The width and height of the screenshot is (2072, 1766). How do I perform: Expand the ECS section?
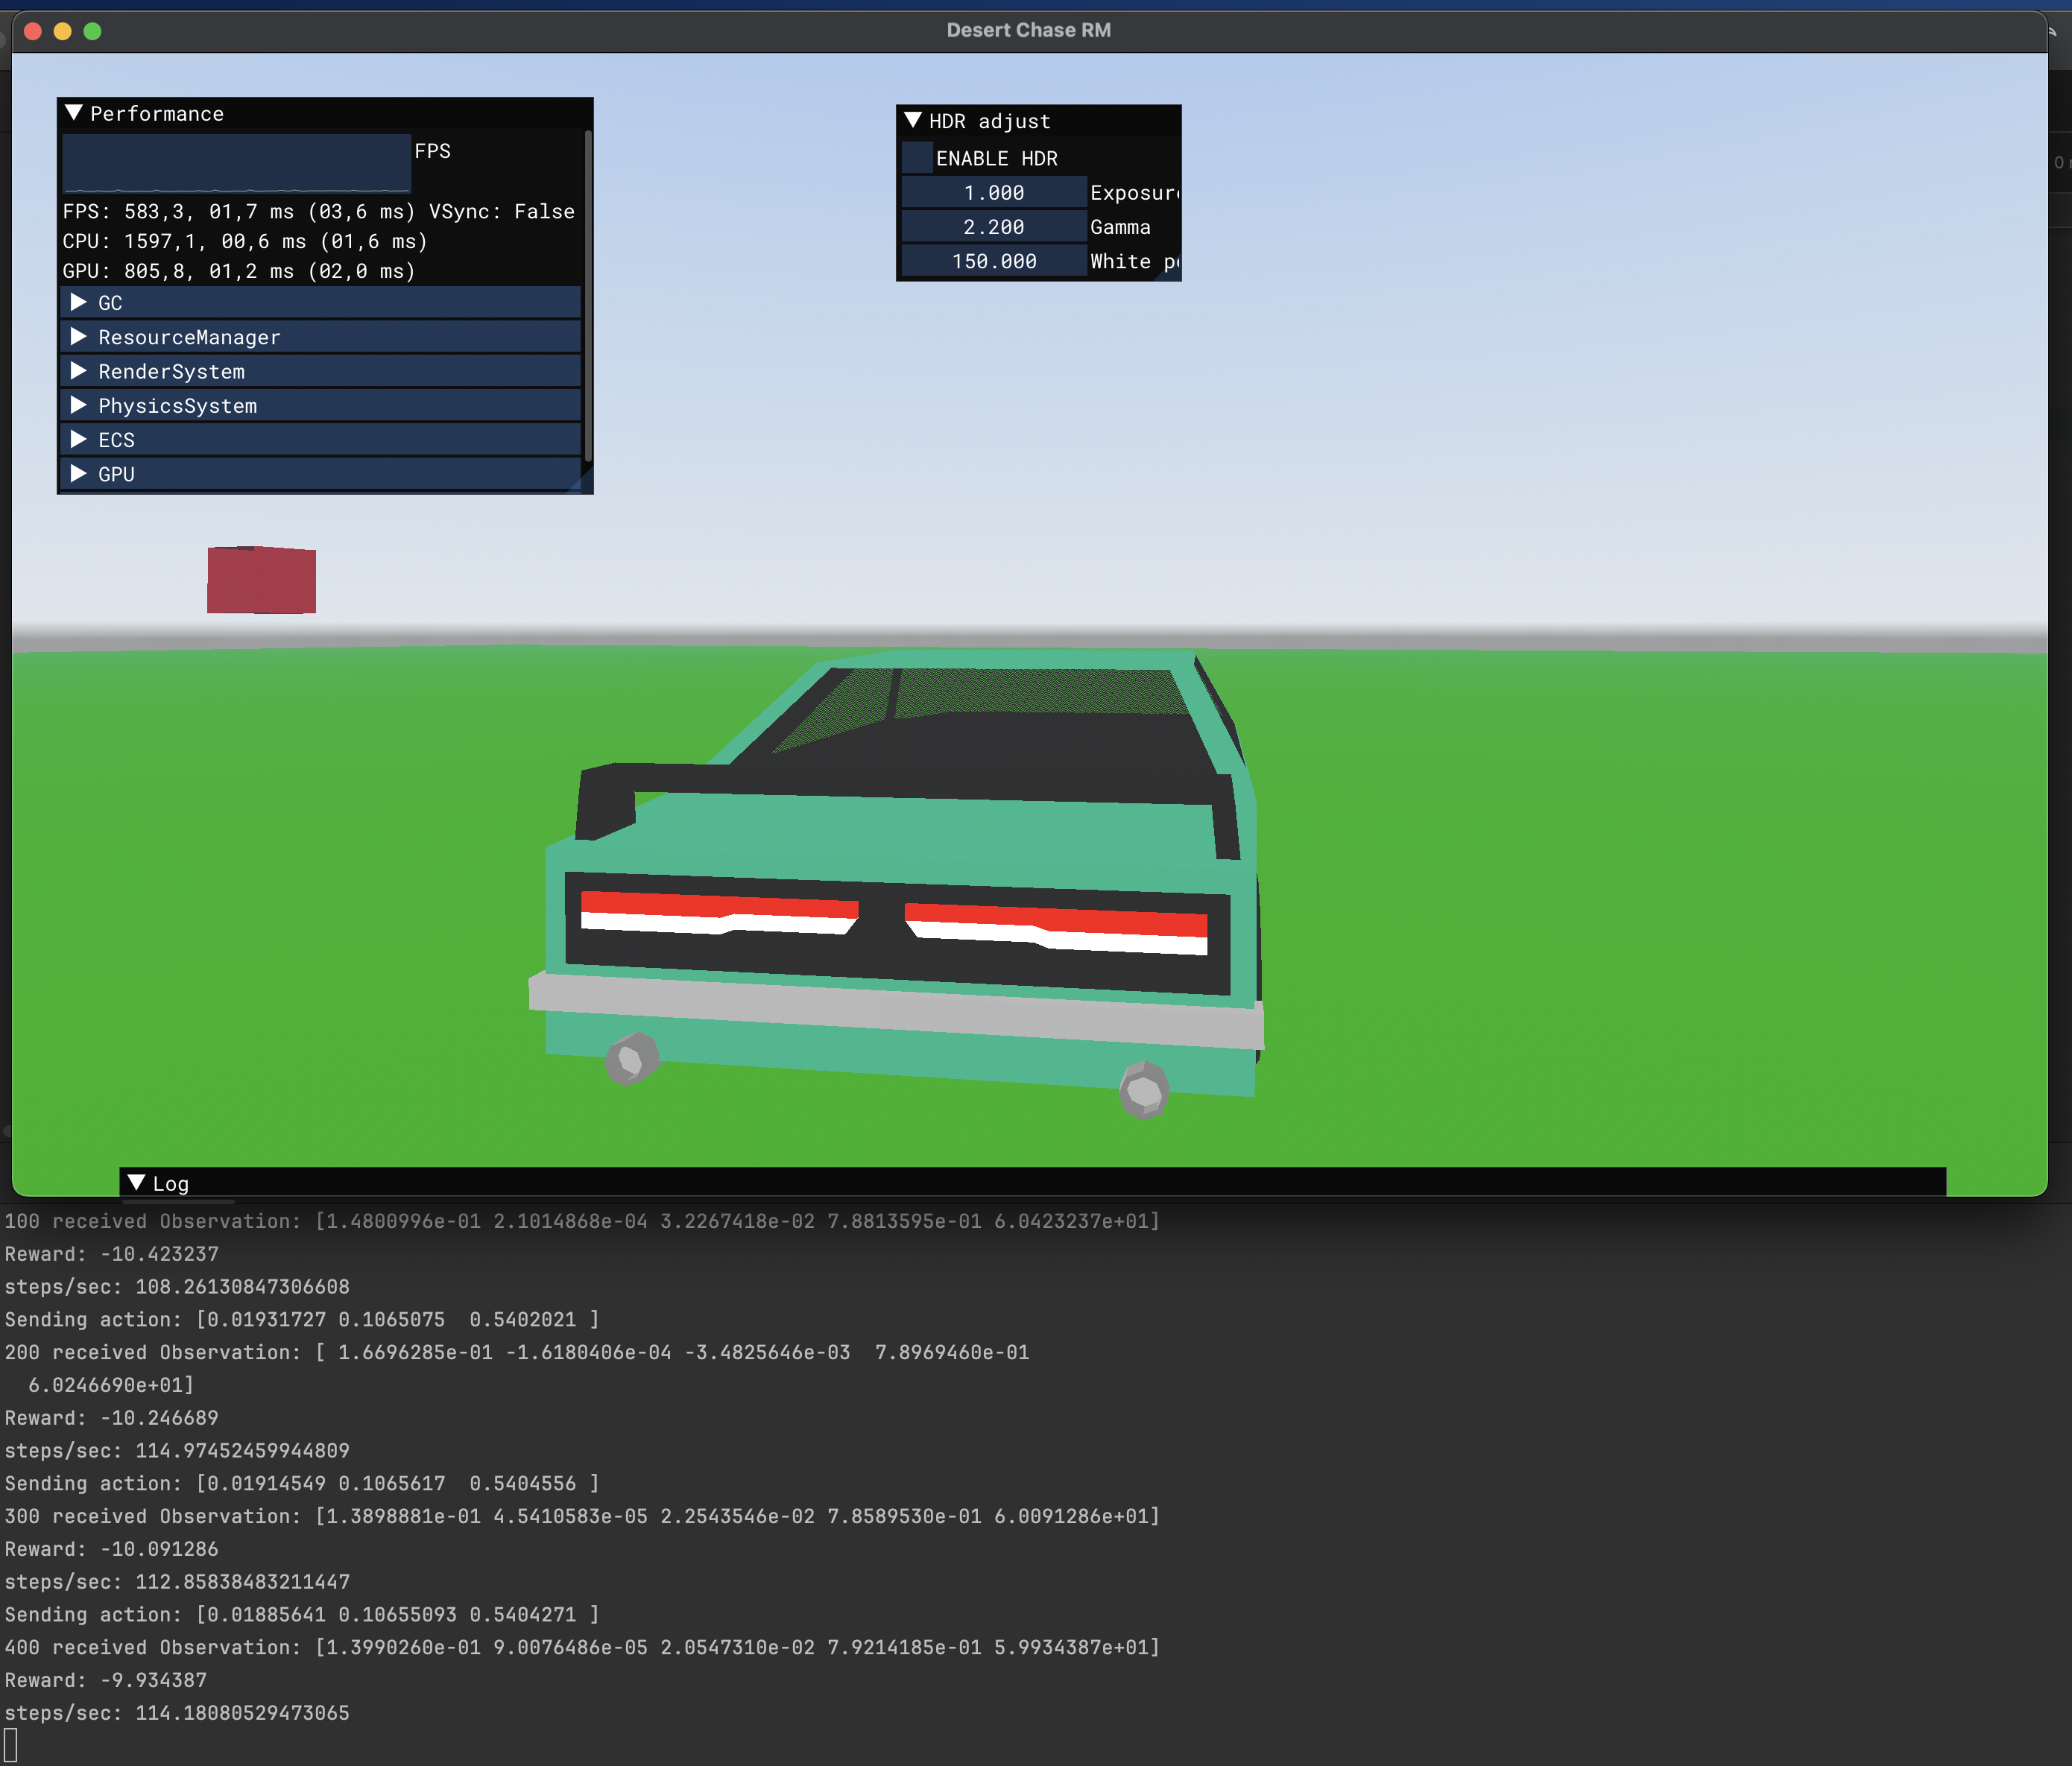(79, 439)
